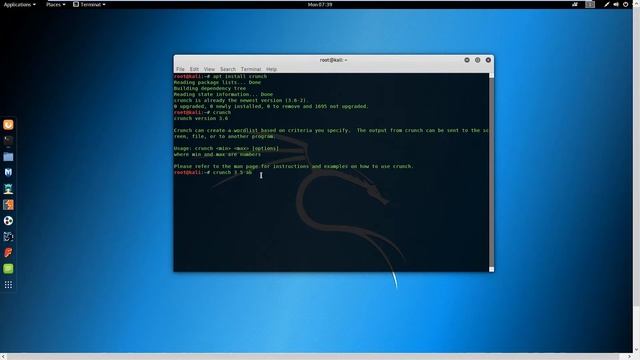
Task: Click 'Please refer to the man page' line
Action: click(294, 166)
